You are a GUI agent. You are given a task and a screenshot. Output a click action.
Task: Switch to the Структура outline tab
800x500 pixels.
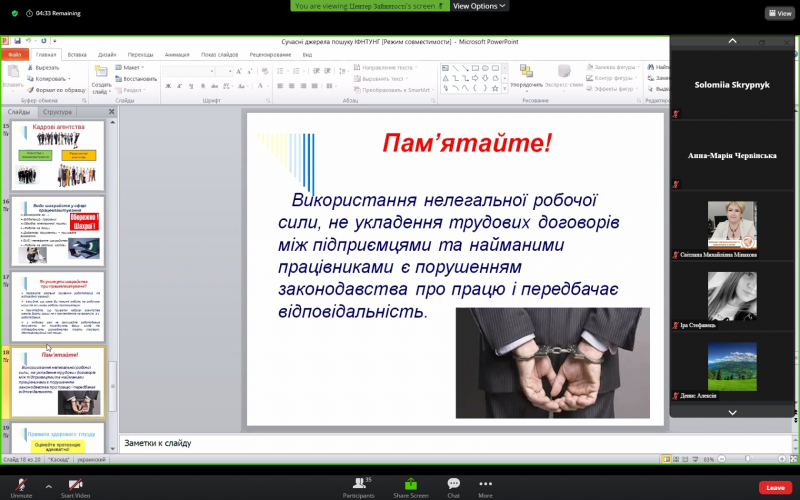[57, 112]
